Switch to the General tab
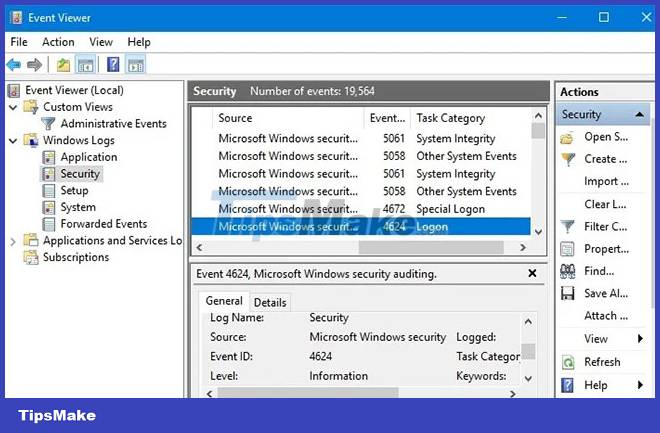This screenshot has width=660, height=433. point(224,301)
